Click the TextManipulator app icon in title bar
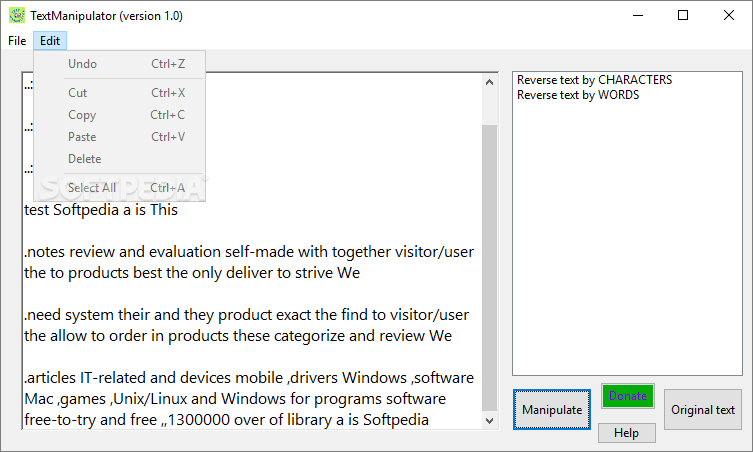The height and width of the screenshot is (452, 753). click(x=17, y=15)
